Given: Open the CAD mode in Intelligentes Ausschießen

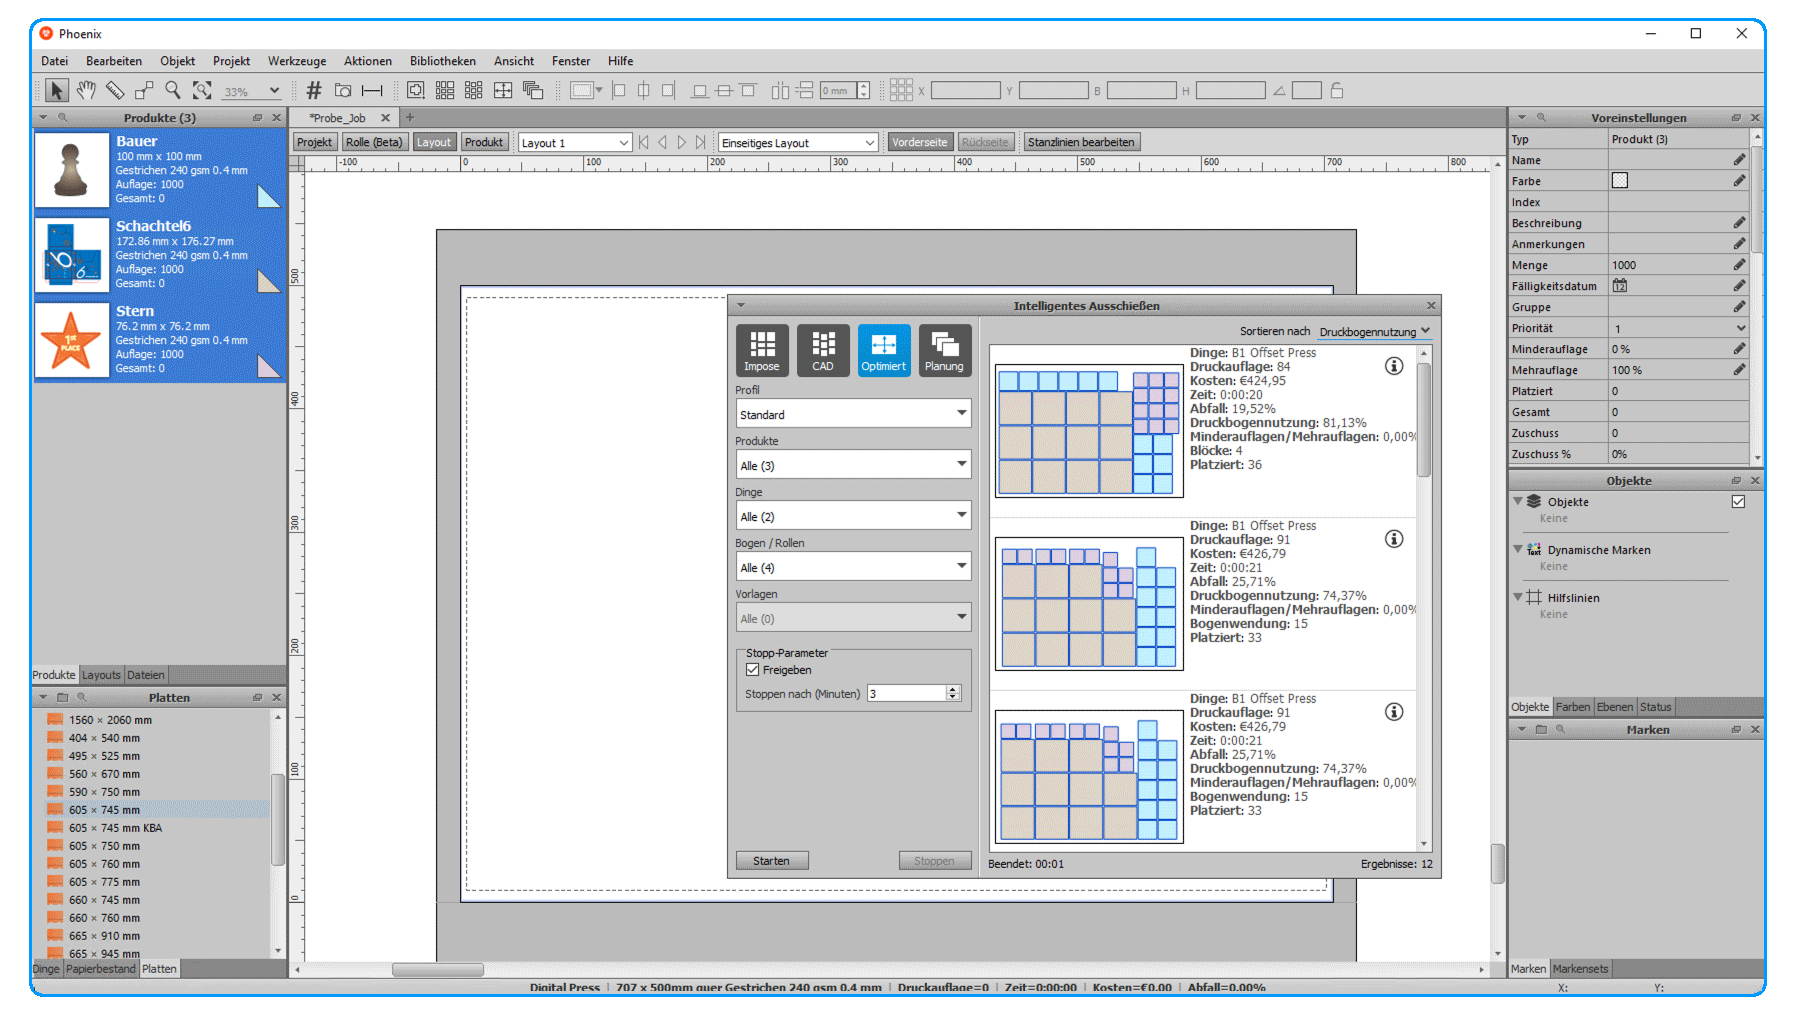Looking at the screenshot, I should coord(823,350).
